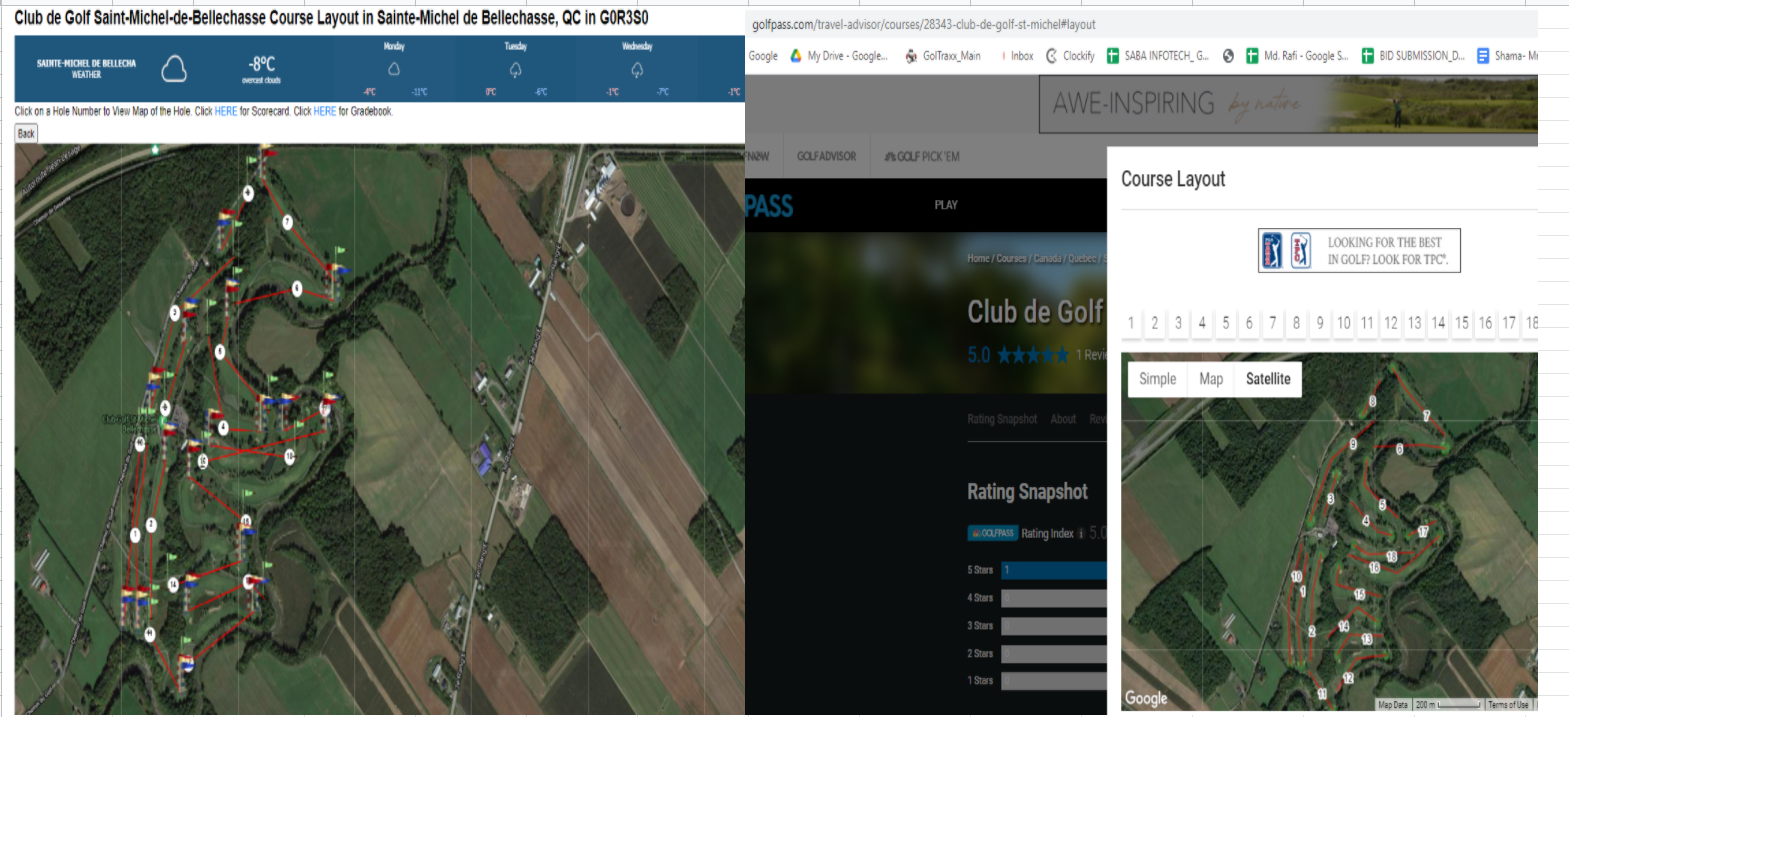Image resolution: width=1782 pixels, height=855 pixels.
Task: Click hole 15 marker on Google satellite map
Action: (x=1360, y=594)
